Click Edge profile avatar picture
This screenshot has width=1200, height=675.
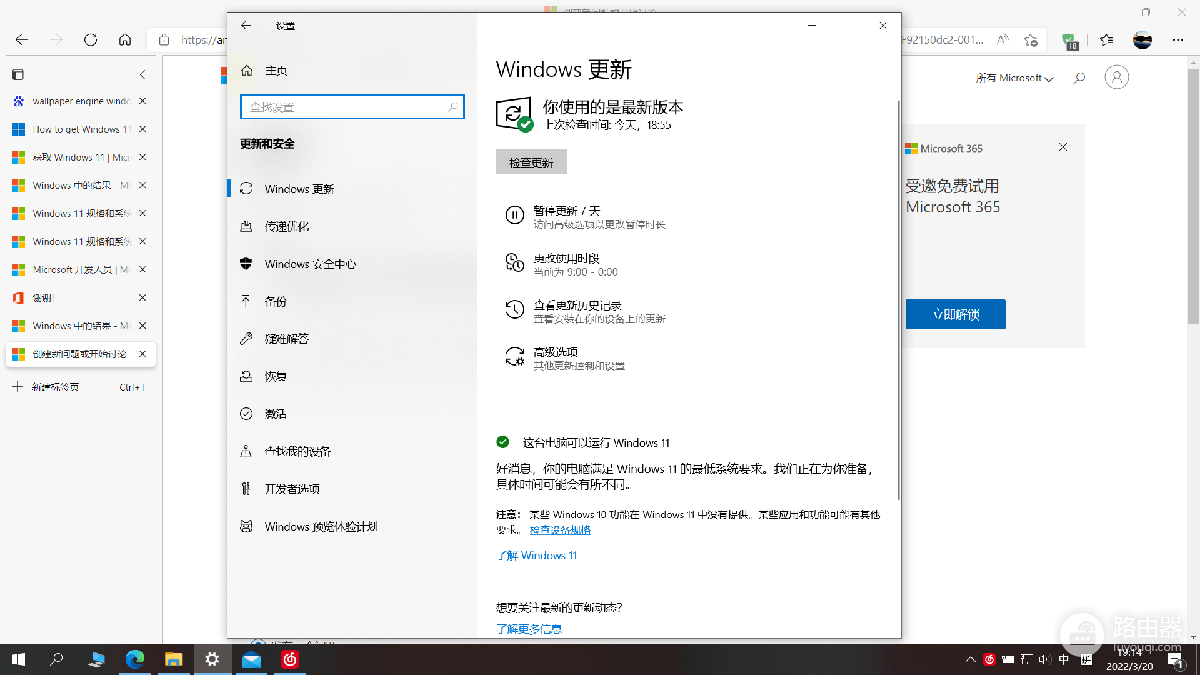click(x=1142, y=40)
